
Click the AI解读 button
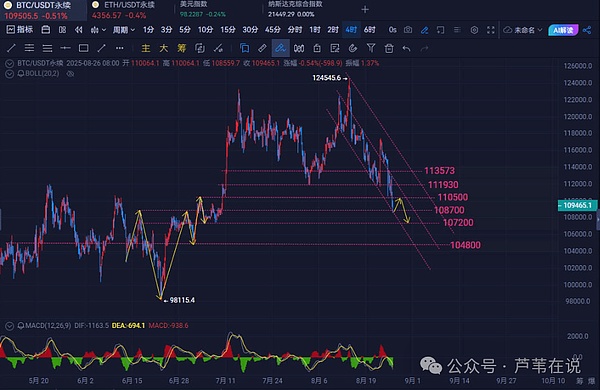click(x=563, y=30)
